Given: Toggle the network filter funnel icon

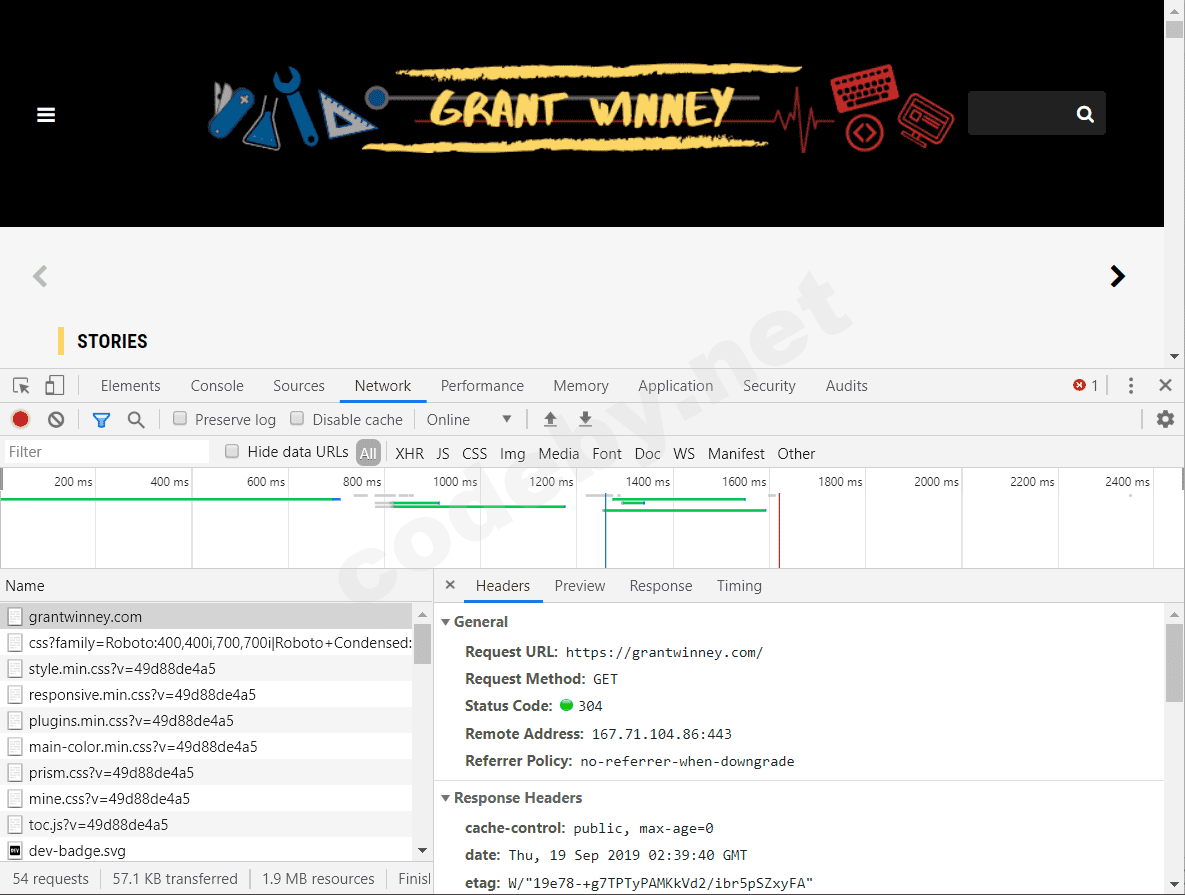Looking at the screenshot, I should [101, 420].
